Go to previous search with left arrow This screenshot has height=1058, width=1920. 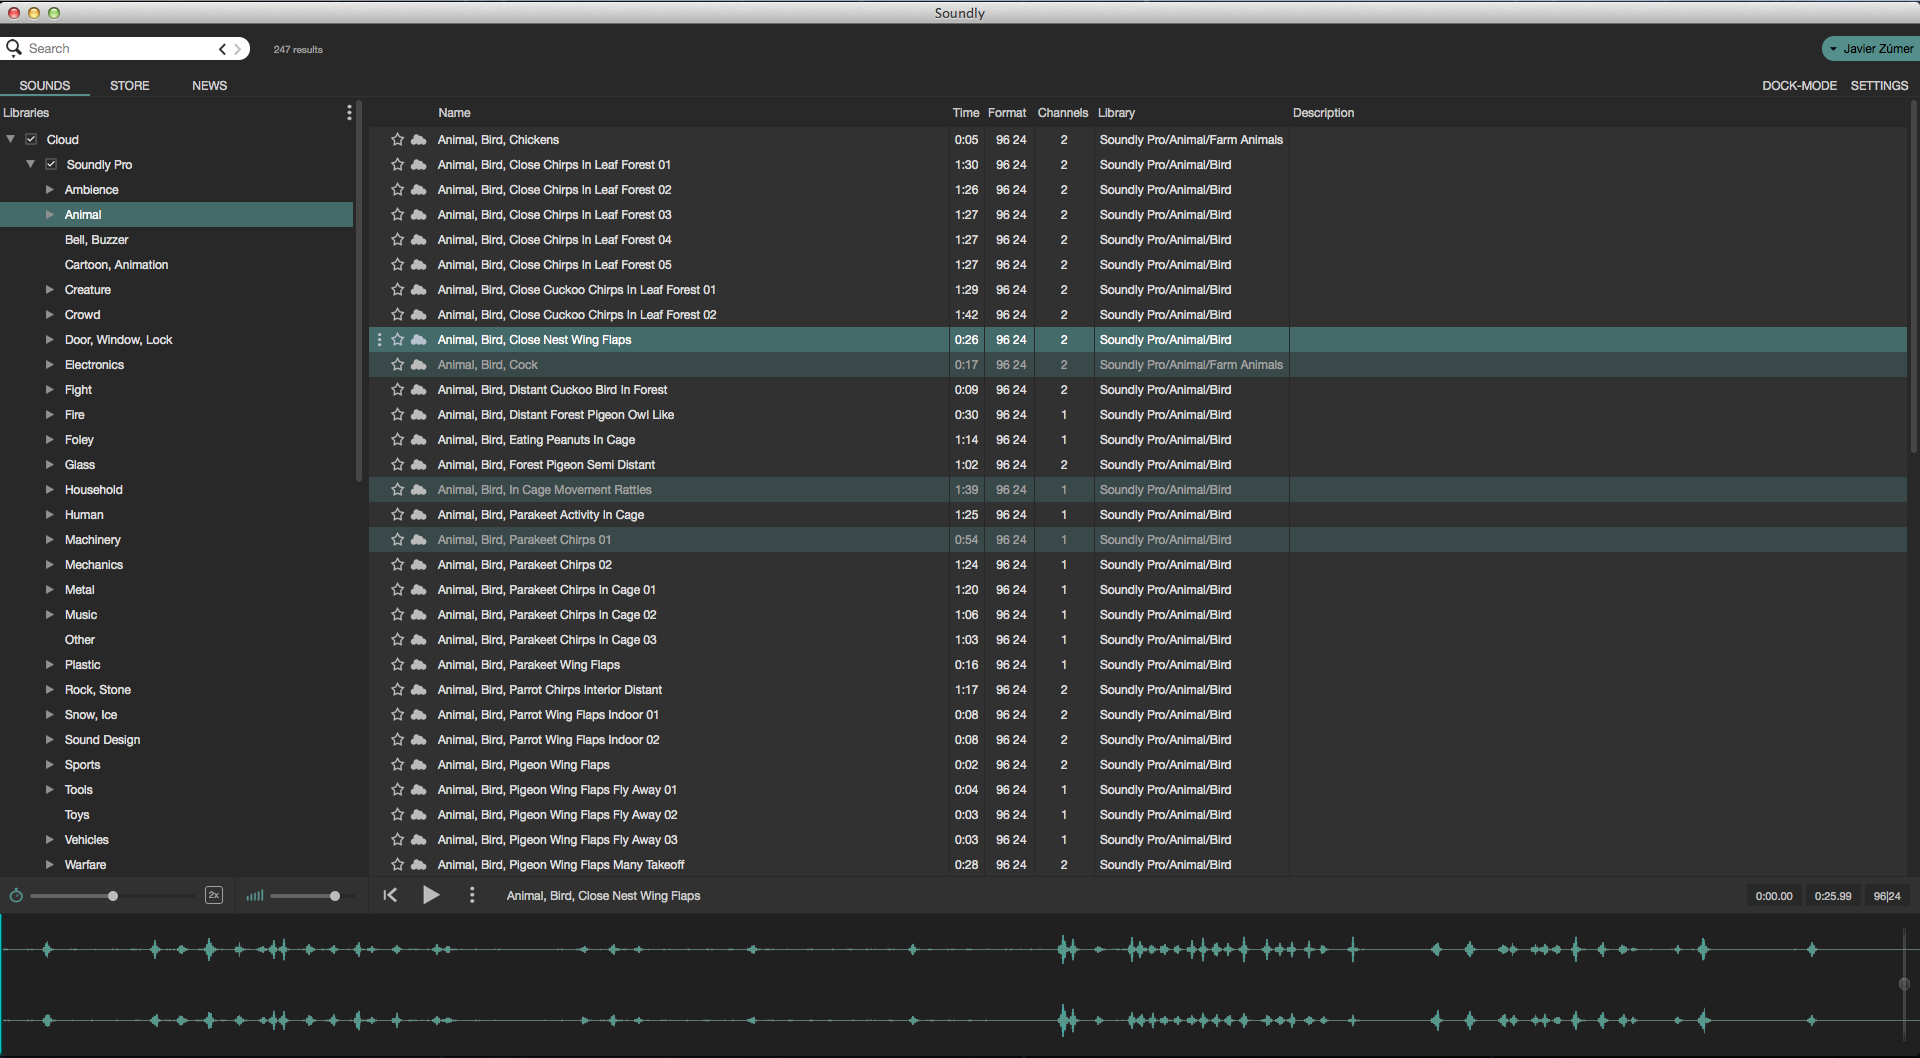(x=222, y=49)
